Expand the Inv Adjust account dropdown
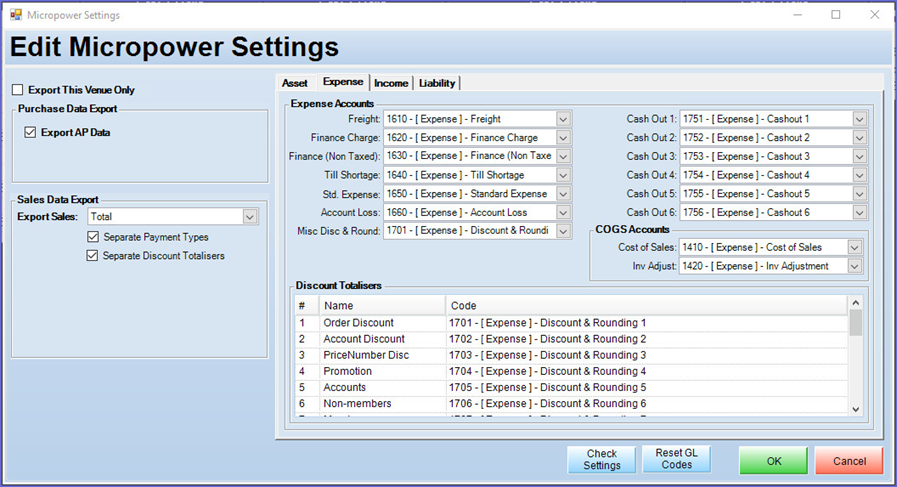The height and width of the screenshot is (487, 897). [x=855, y=266]
